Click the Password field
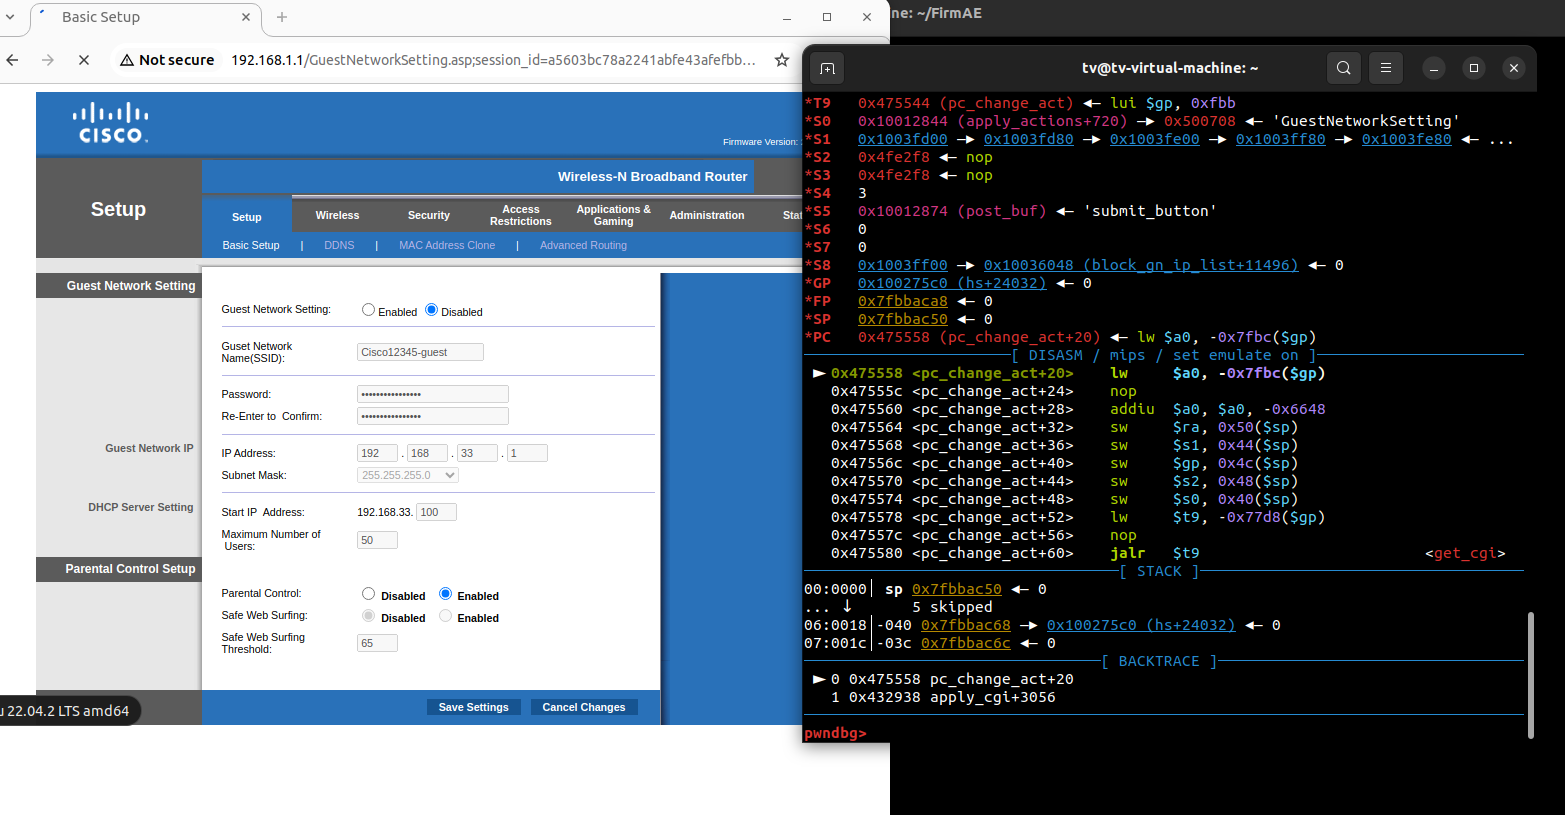 coord(433,394)
